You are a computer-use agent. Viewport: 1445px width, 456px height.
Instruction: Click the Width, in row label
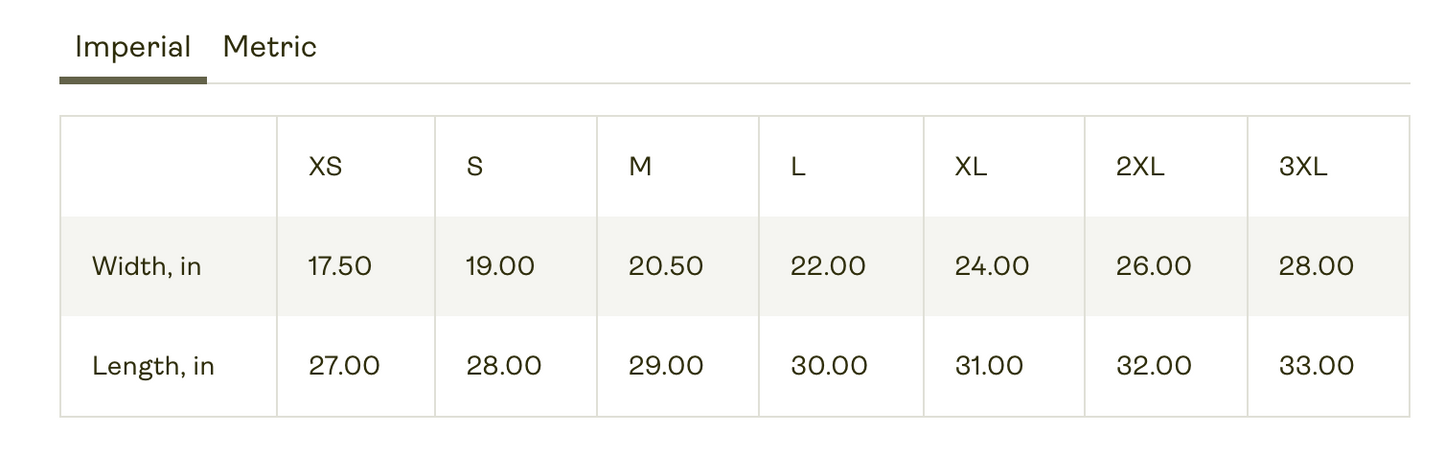click(146, 267)
